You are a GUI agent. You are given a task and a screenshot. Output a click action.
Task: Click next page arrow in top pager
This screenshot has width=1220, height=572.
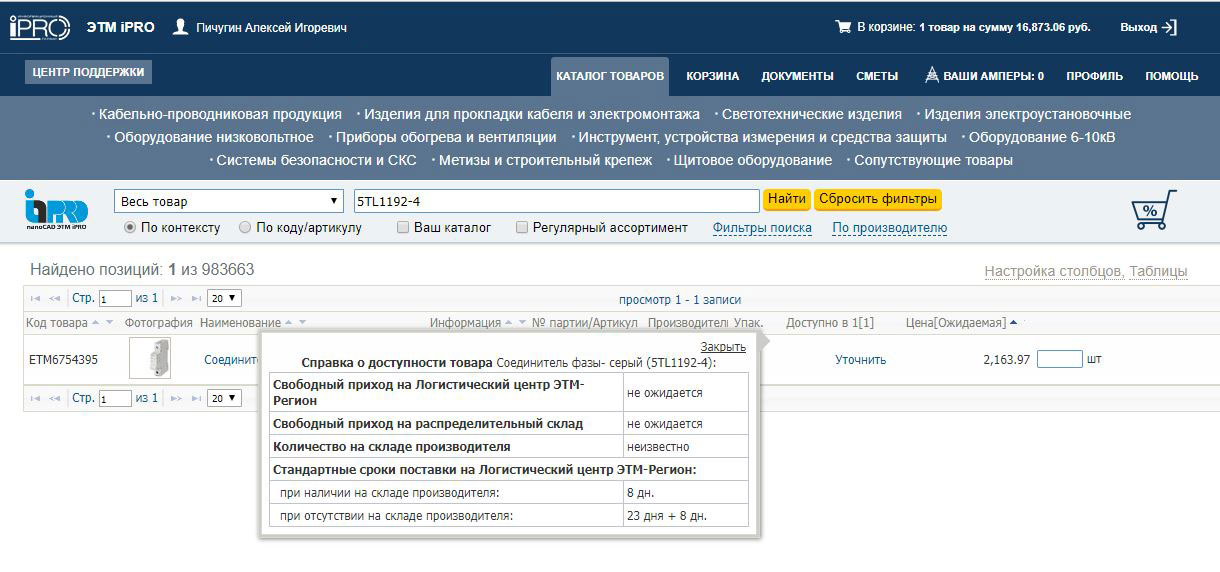176,298
